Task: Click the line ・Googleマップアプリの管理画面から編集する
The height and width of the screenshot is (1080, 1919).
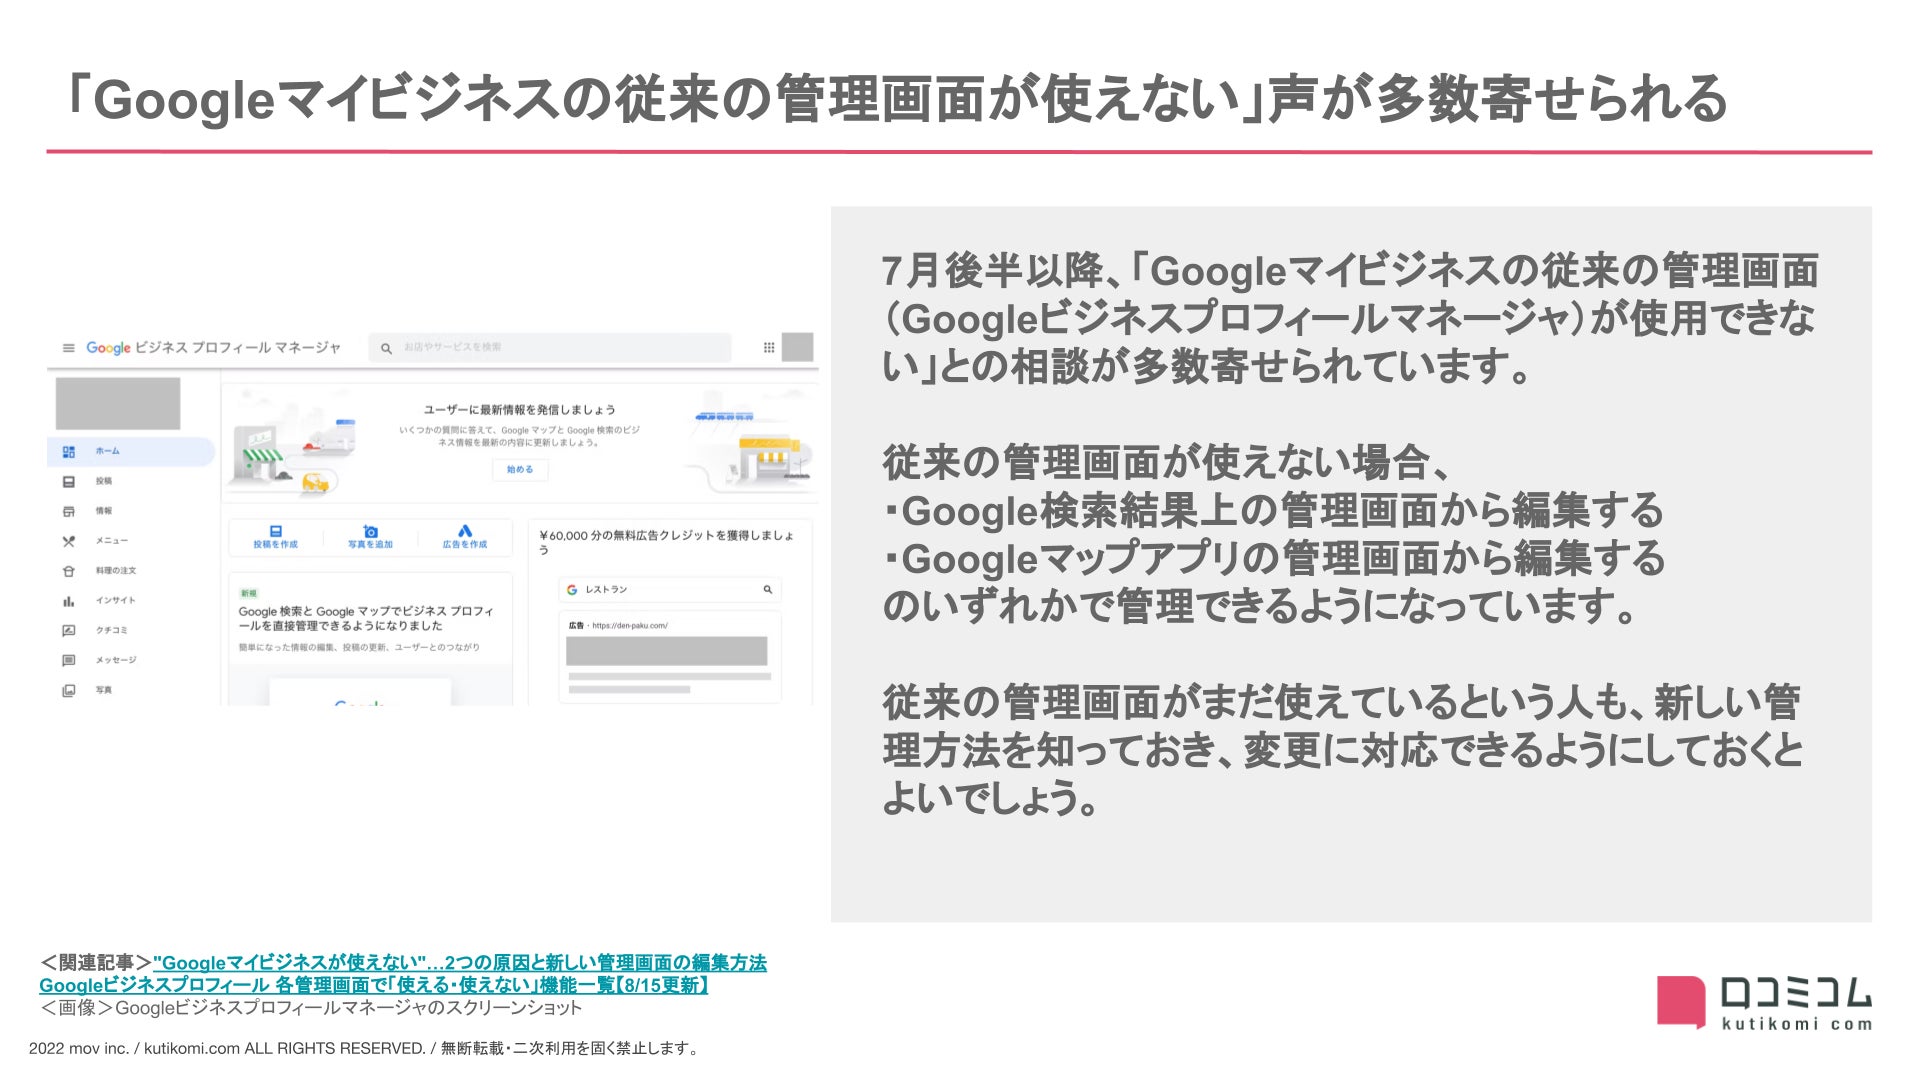Action: pos(1273,559)
